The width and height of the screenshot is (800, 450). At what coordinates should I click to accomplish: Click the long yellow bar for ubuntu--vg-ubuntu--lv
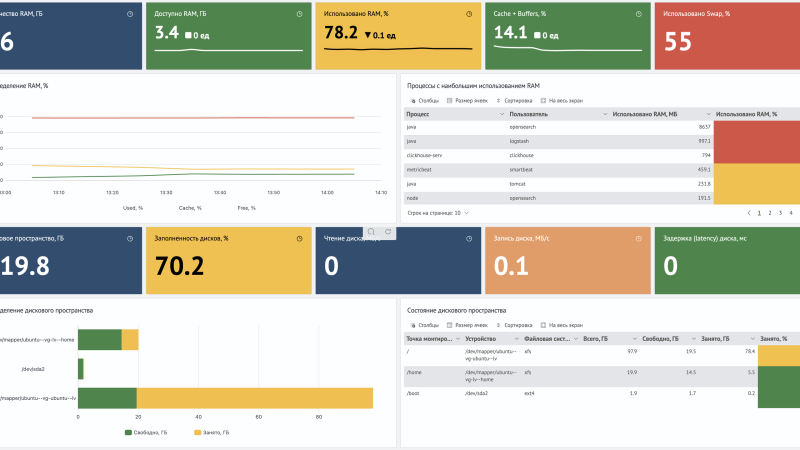click(x=255, y=398)
